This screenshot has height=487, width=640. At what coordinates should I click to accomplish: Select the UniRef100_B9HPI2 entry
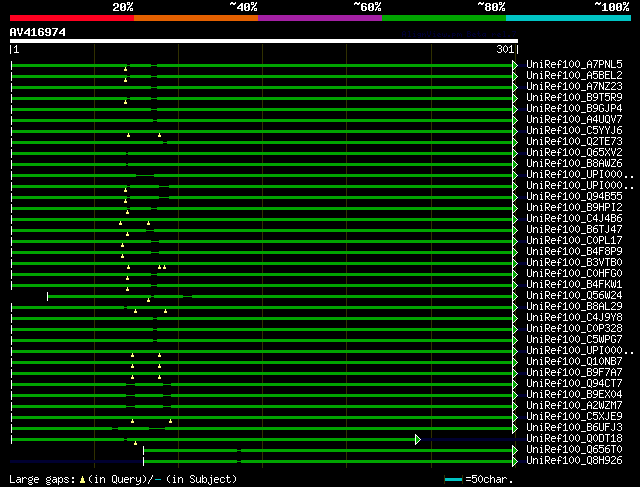(574, 207)
